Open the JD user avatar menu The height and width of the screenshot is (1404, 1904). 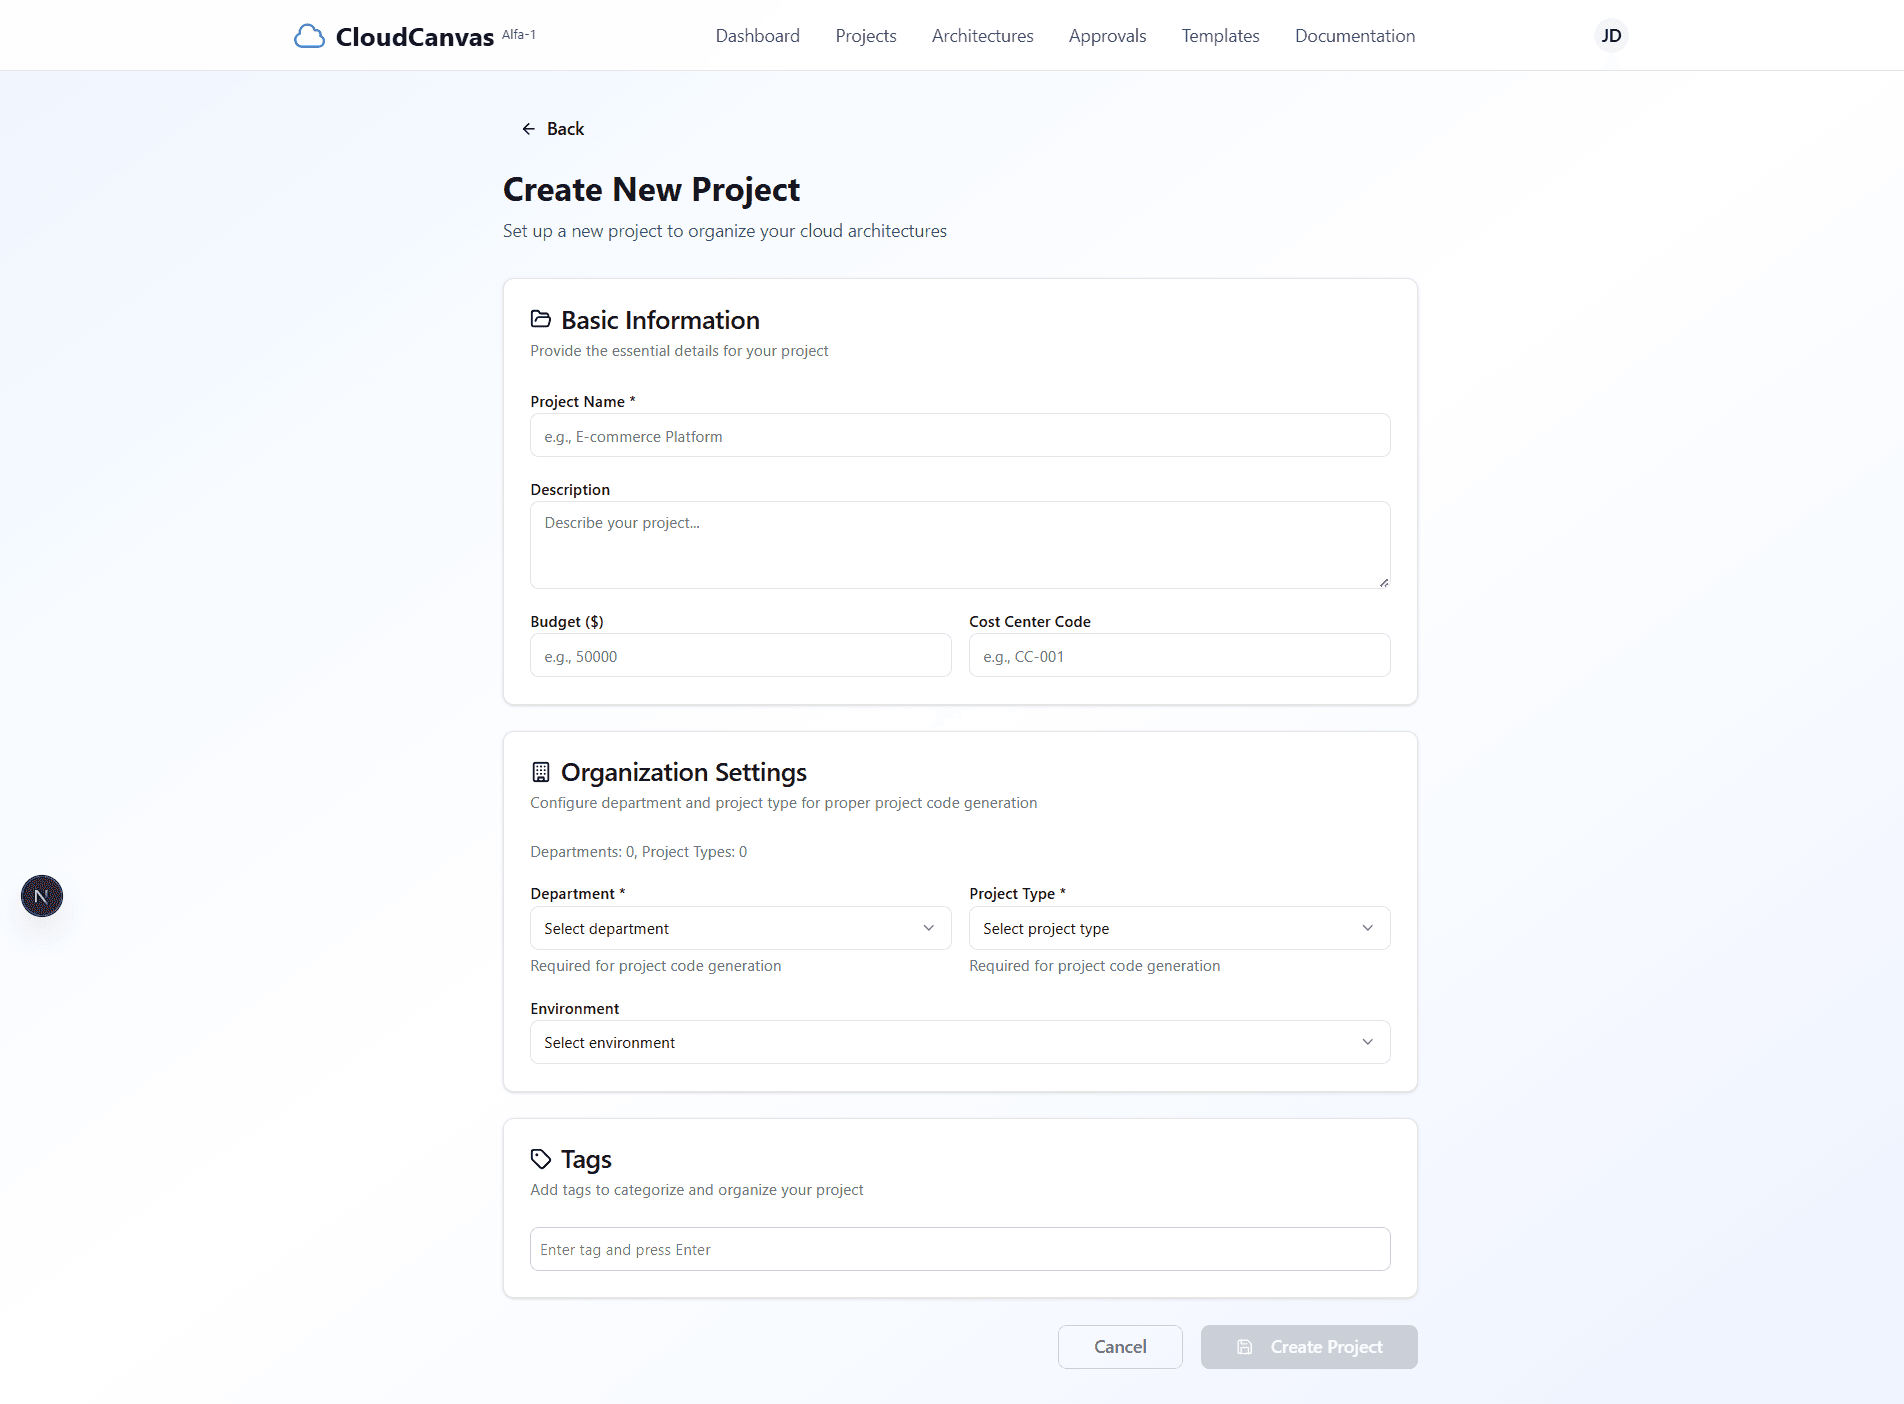[1611, 35]
